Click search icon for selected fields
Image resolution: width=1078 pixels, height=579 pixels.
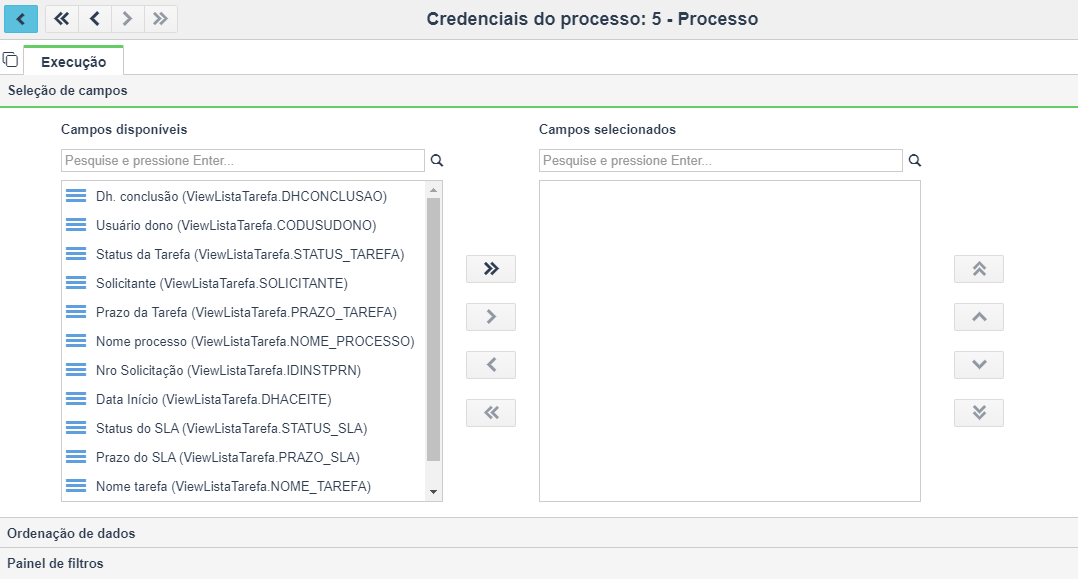[x=914, y=160]
